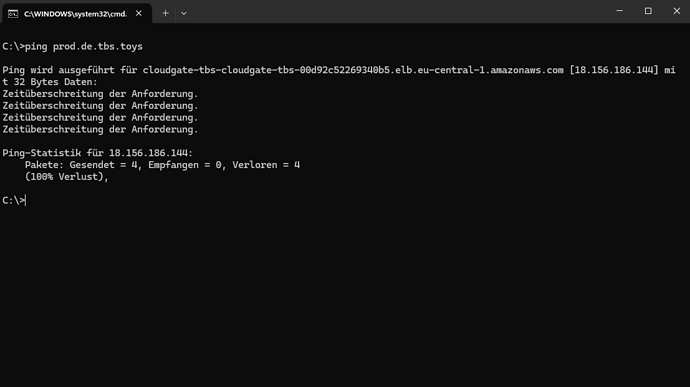Click the last Zeitüberschreitung der Anforderung line
This screenshot has height=387, width=690.
point(100,129)
